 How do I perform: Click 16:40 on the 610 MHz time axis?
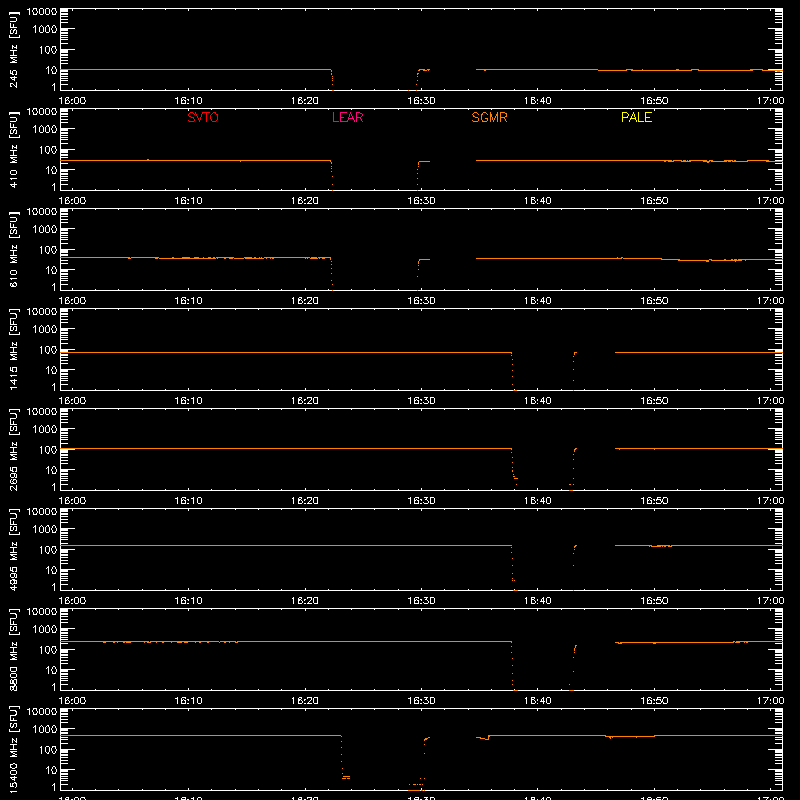pos(538,301)
